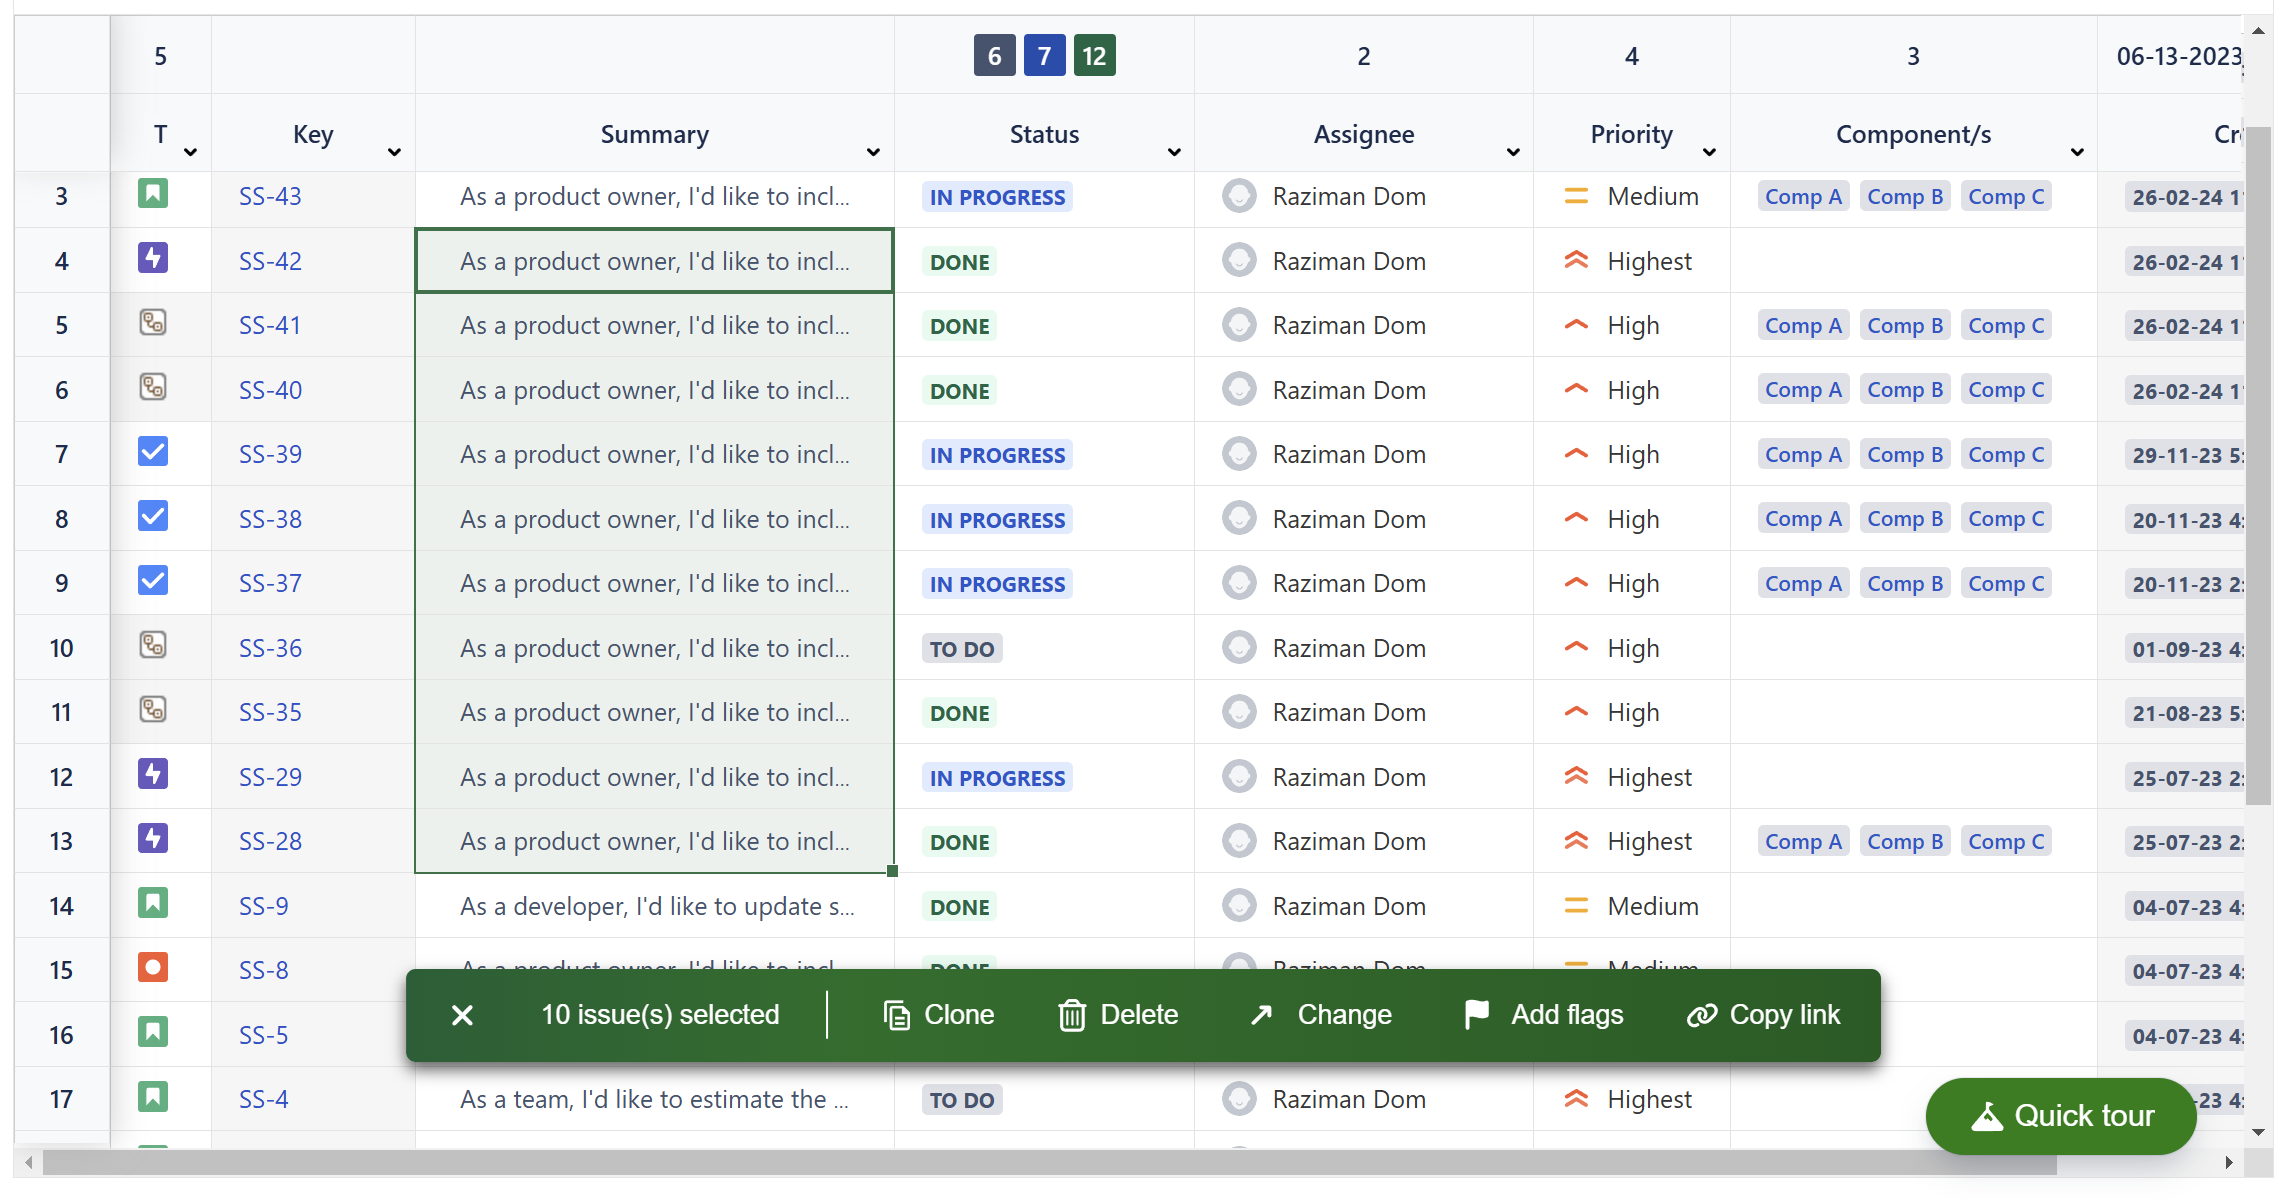Image resolution: width=2285 pixels, height=1200 pixels.
Task: Click the task checkbox icon on SS-37
Action: [x=152, y=581]
